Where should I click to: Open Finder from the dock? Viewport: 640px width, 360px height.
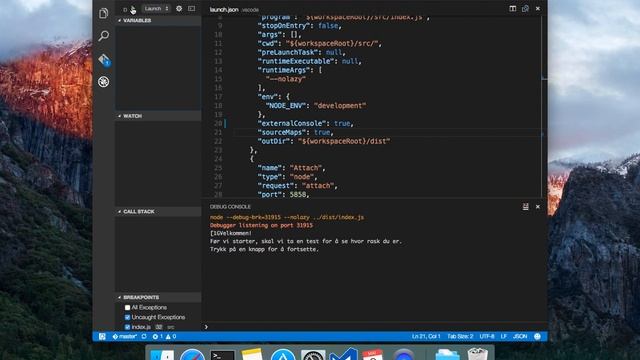point(162,355)
